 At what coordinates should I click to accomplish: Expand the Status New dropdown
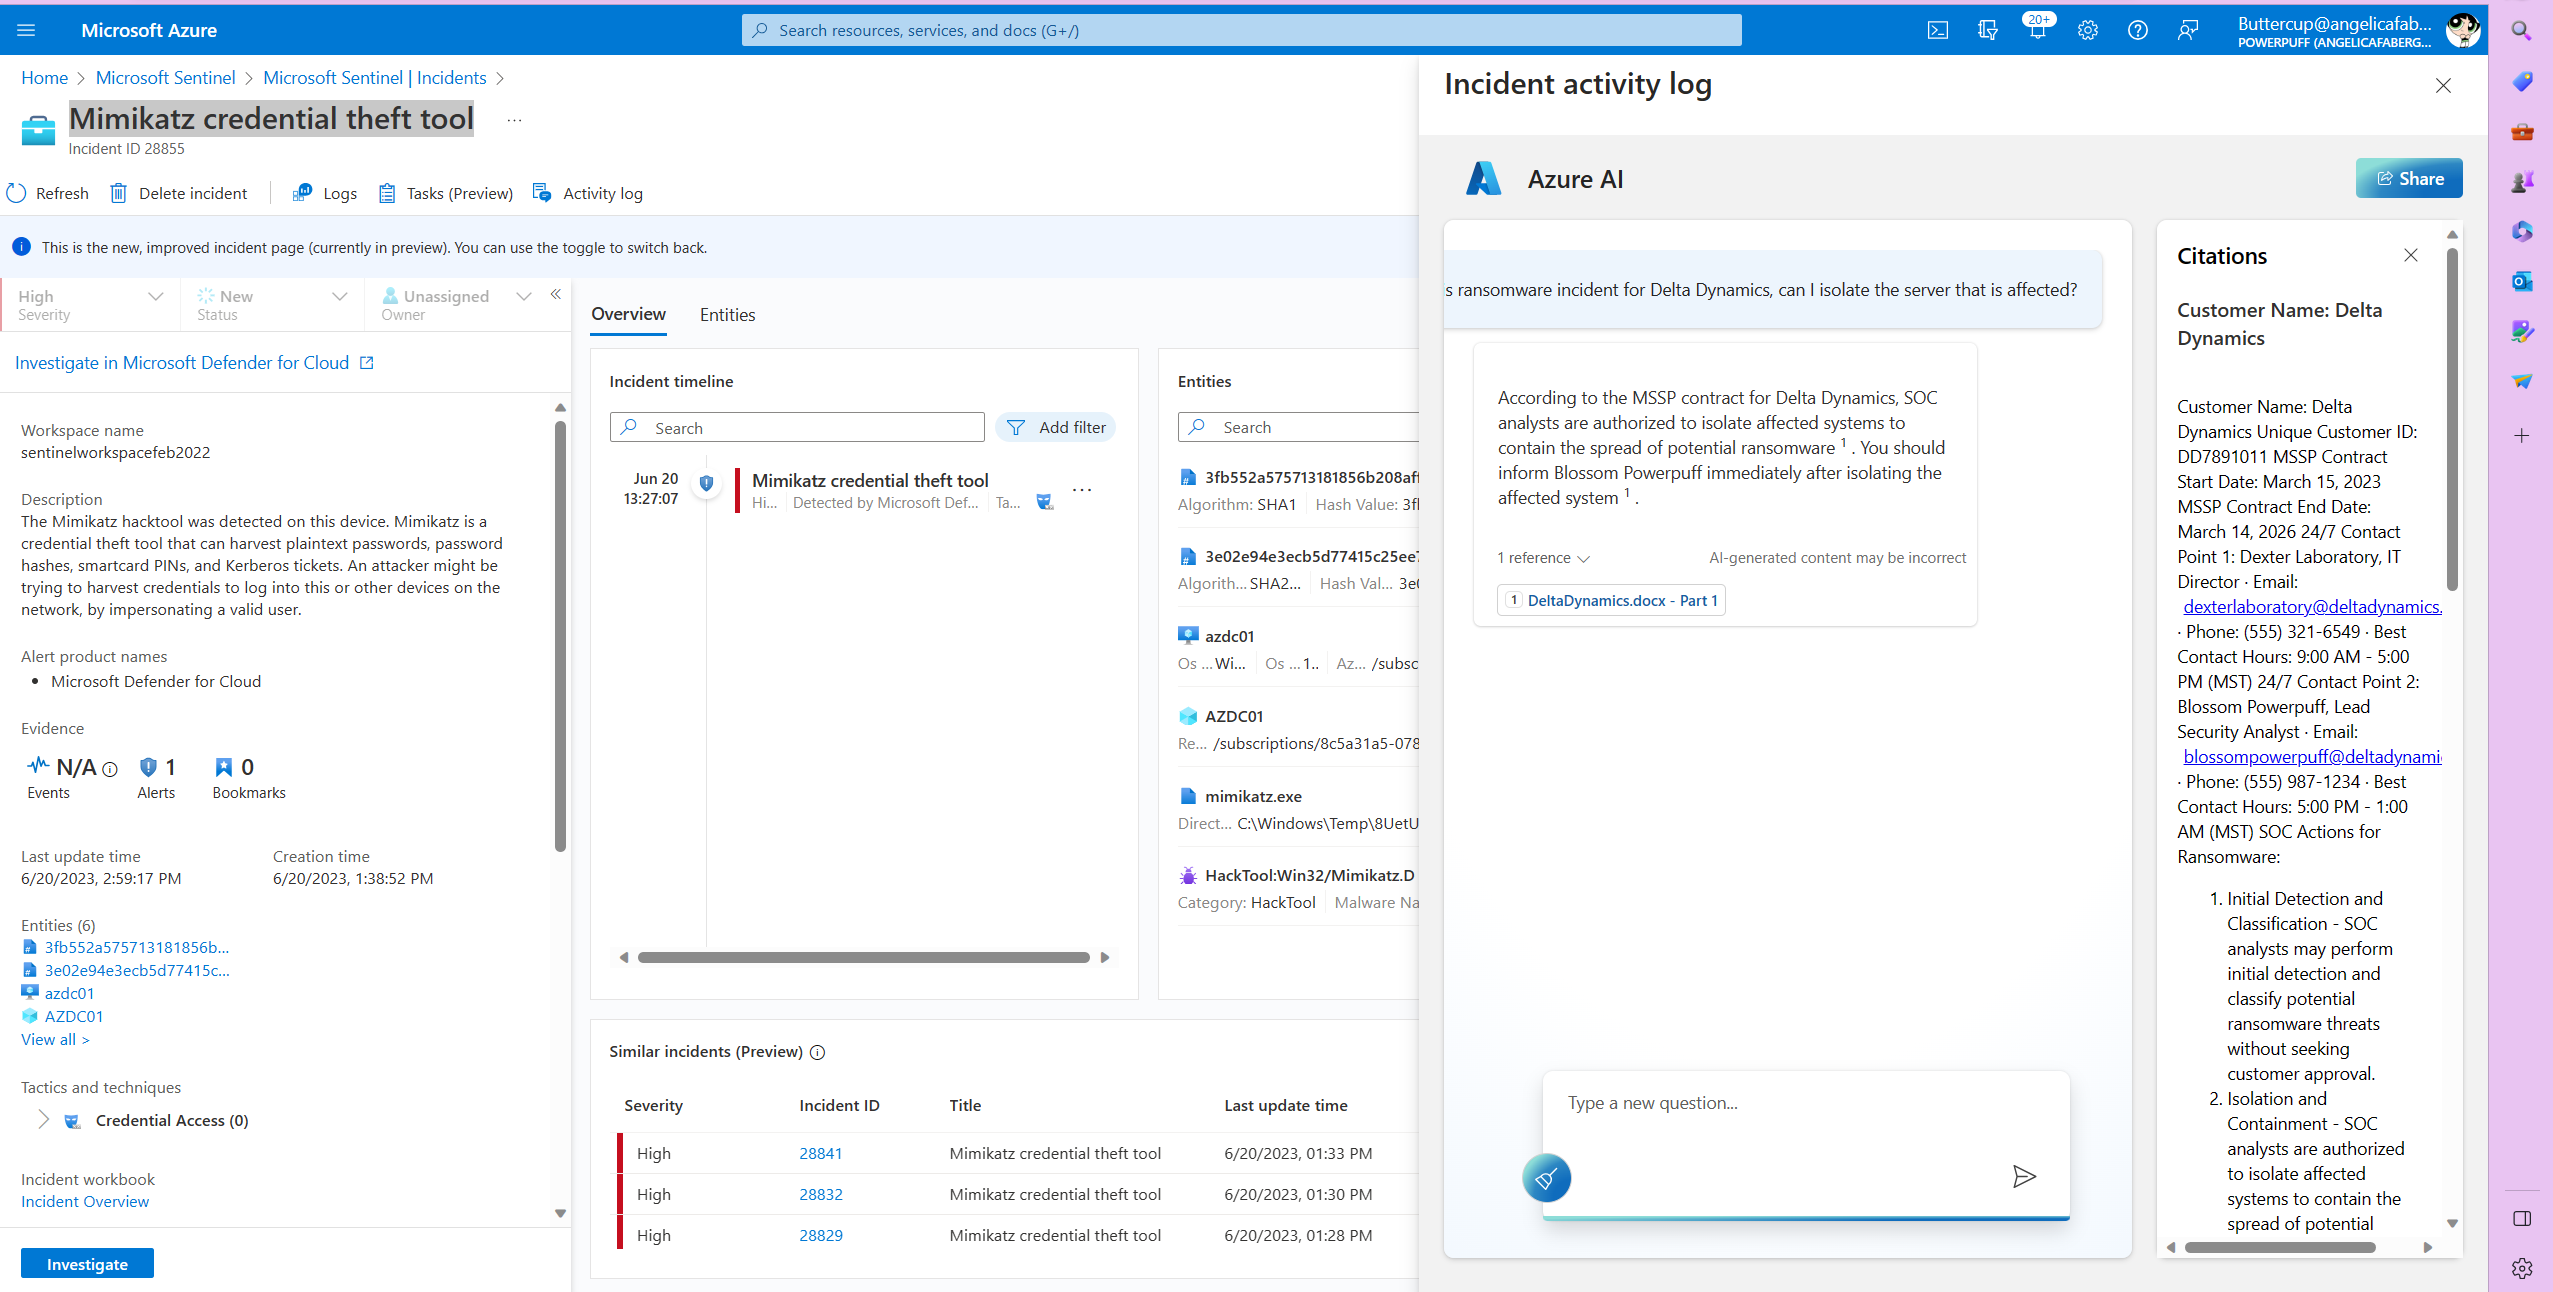tap(339, 296)
